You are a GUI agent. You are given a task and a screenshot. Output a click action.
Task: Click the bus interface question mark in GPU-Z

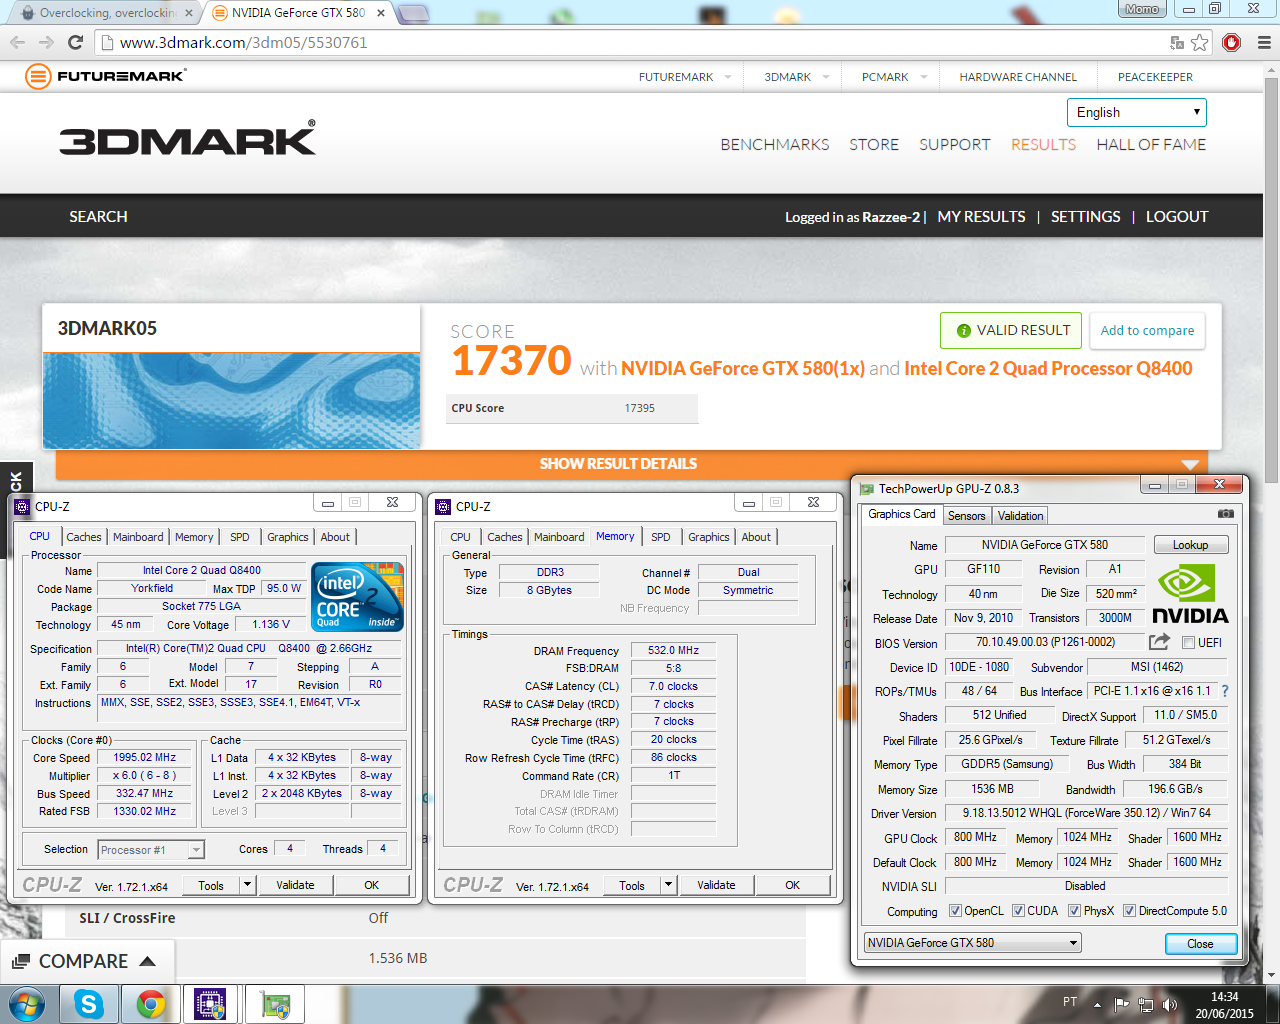(x=1225, y=691)
